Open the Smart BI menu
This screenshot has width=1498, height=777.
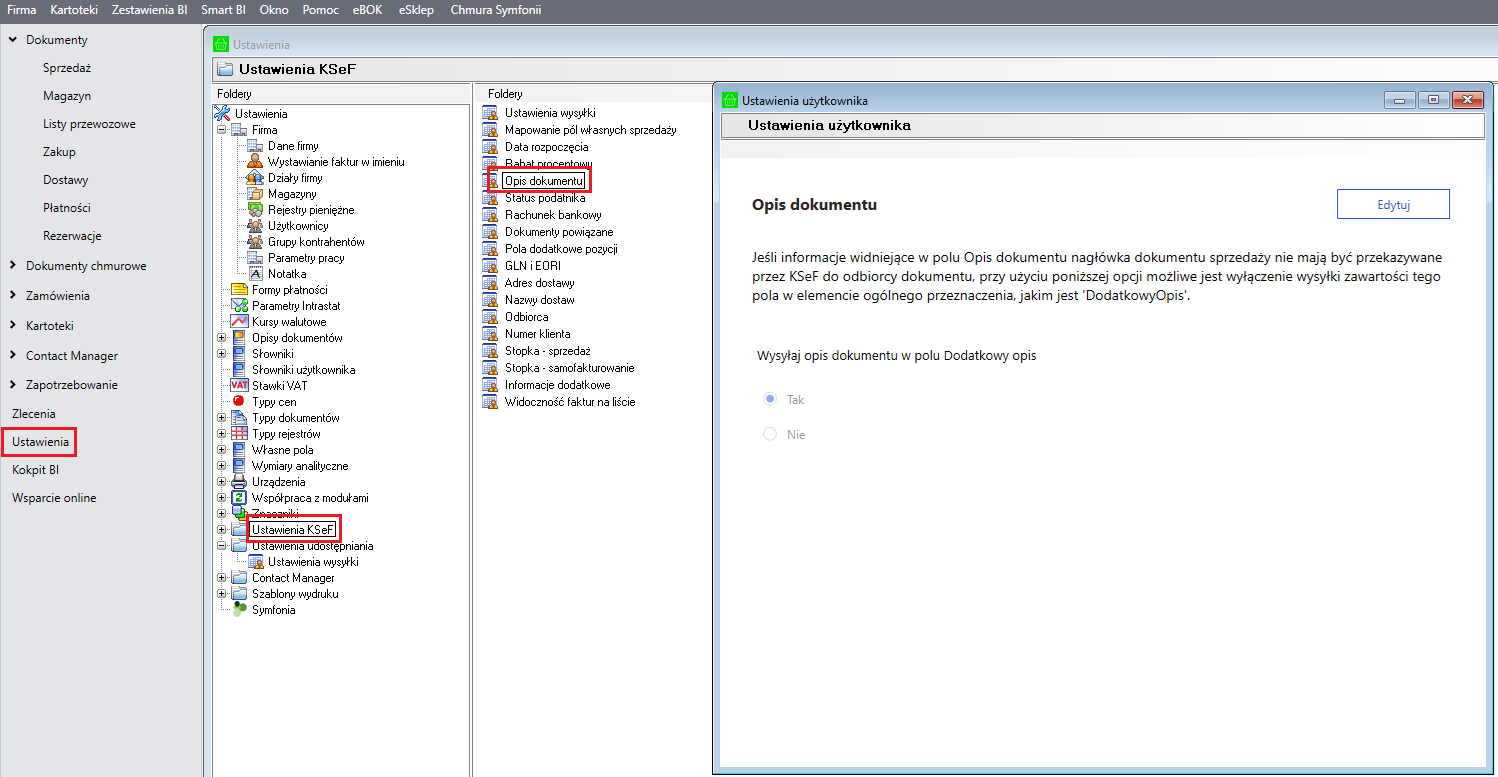[x=224, y=10]
